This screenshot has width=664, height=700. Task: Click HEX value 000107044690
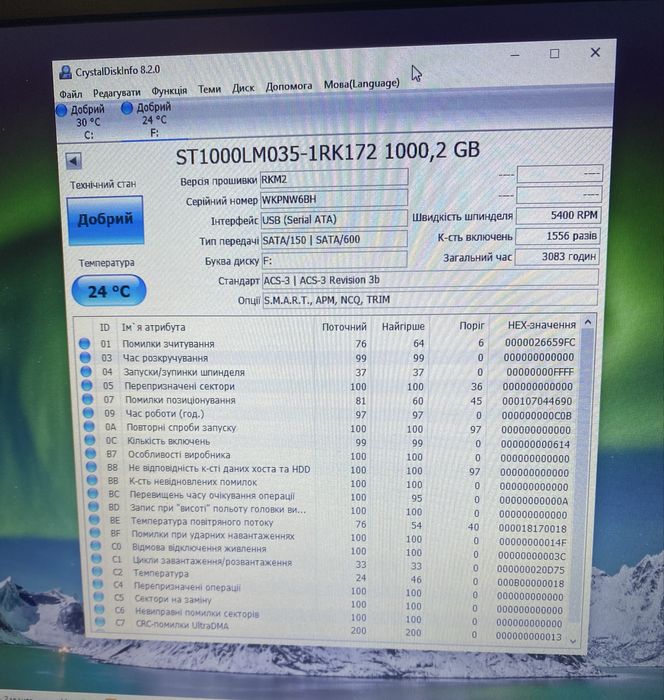(538, 401)
